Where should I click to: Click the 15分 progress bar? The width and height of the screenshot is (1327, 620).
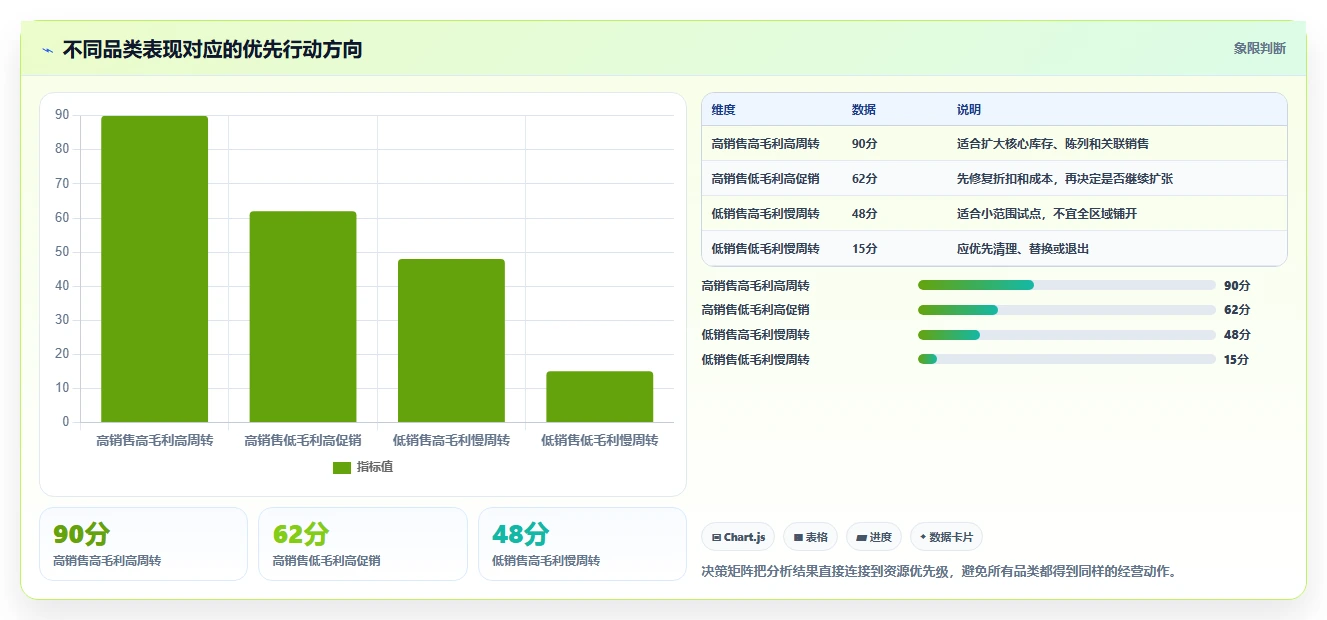(1066, 359)
